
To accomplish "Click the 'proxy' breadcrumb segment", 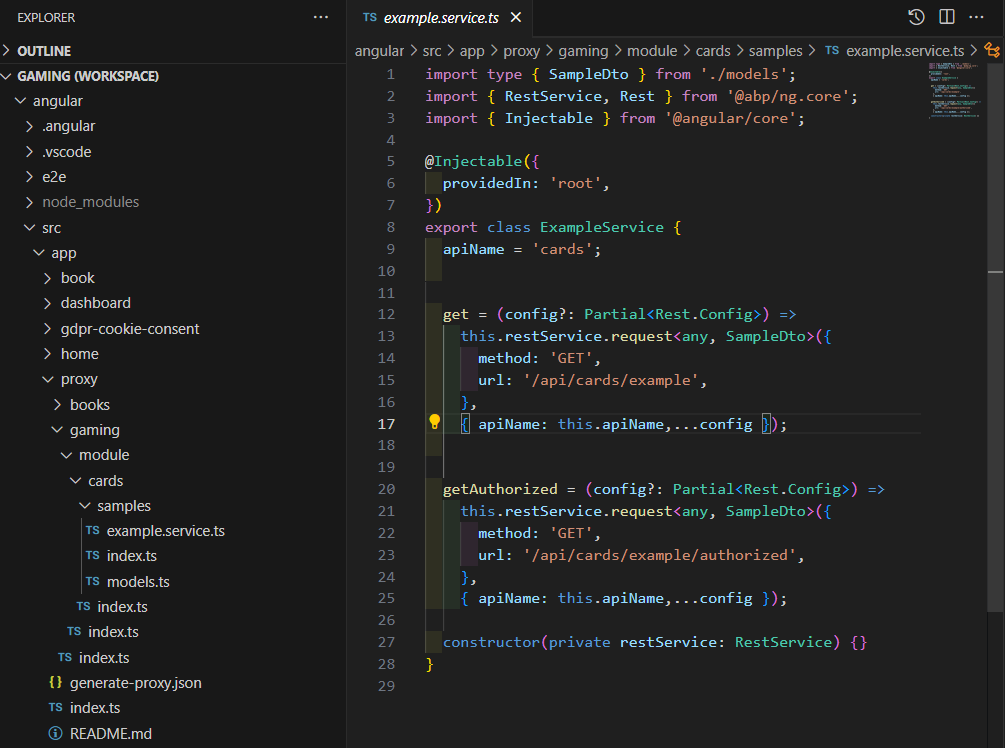I will (x=521, y=50).
